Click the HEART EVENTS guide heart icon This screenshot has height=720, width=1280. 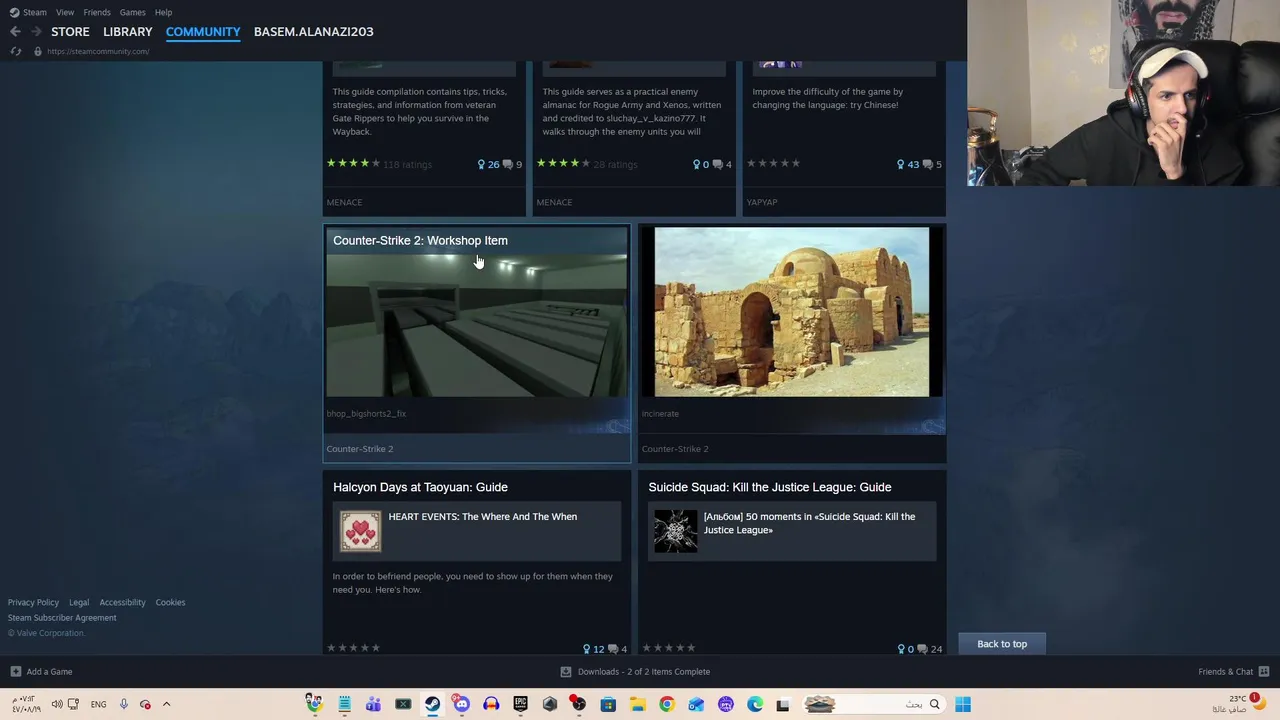click(360, 531)
